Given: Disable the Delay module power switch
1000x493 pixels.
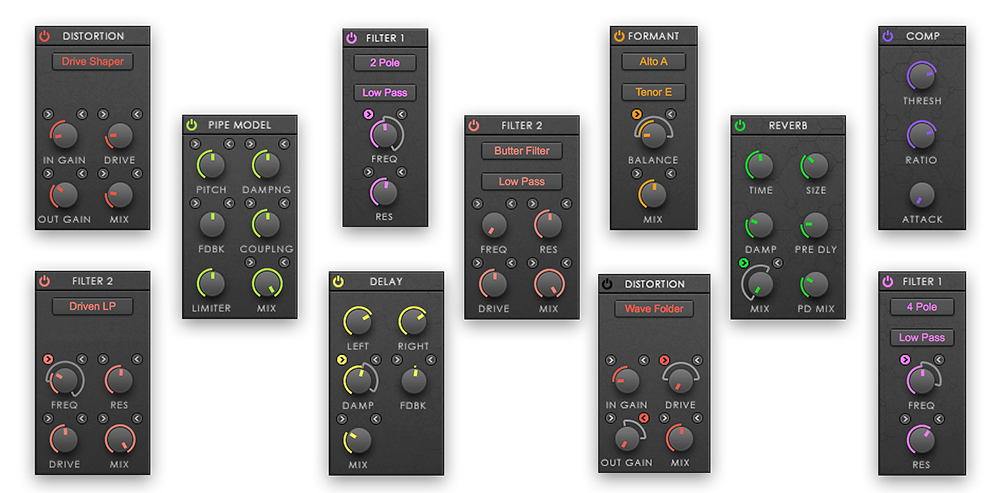Looking at the screenshot, I should click(x=338, y=282).
